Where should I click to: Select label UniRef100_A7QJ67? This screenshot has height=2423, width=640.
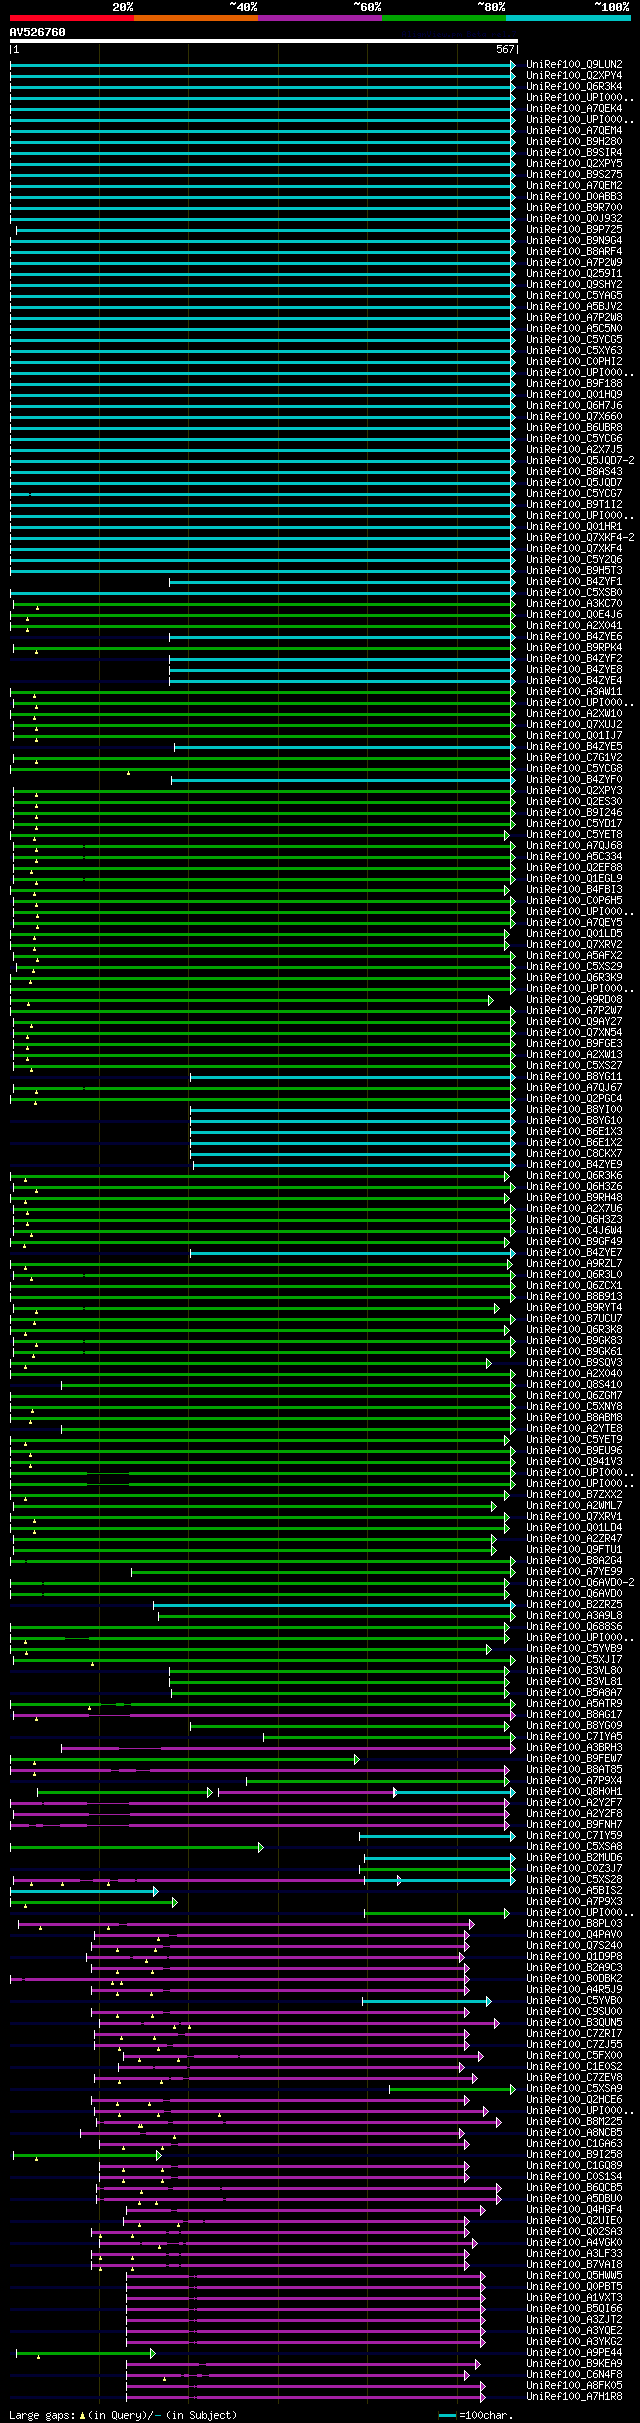tap(574, 1088)
